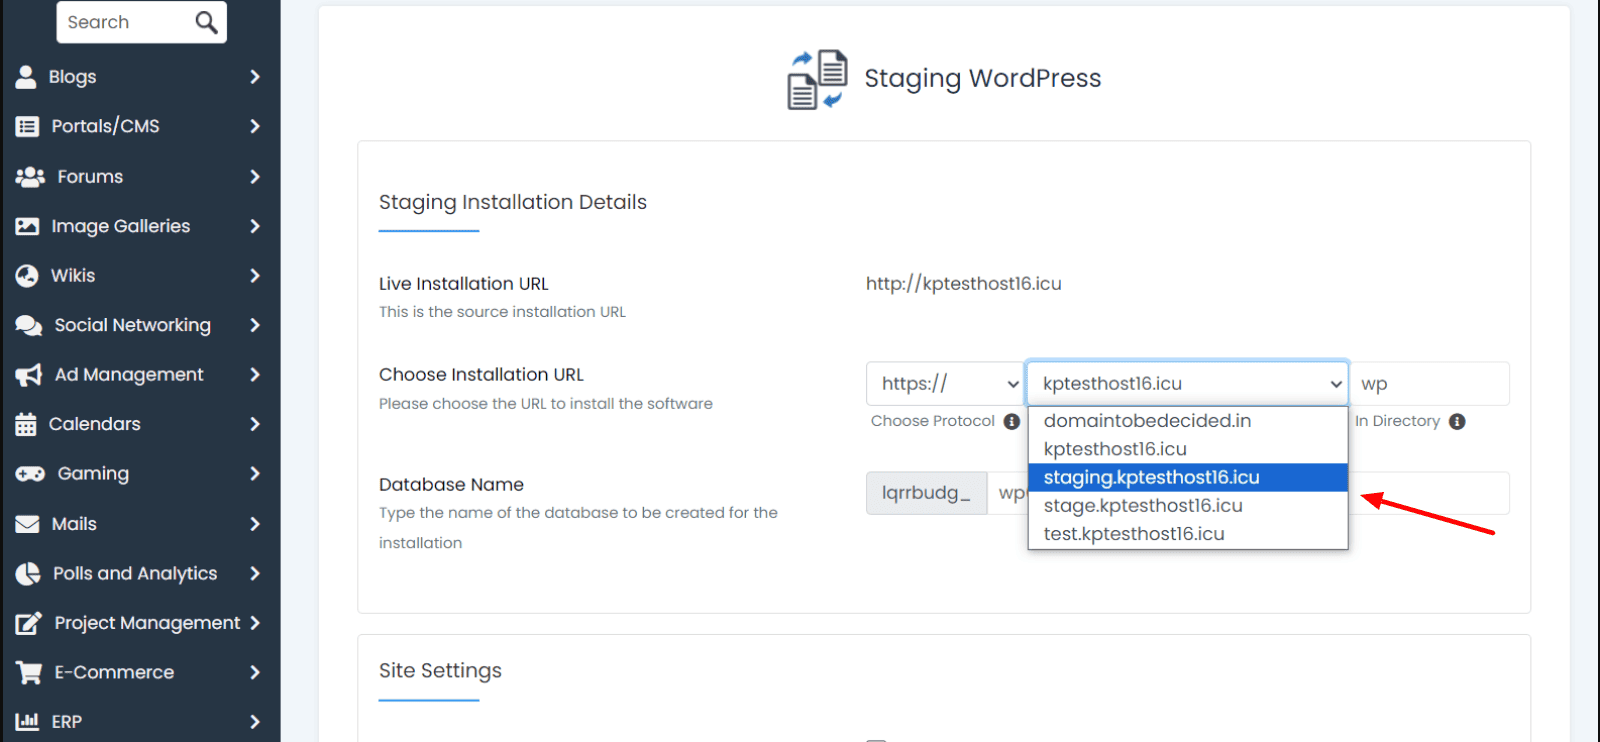Expand the Wikis category chevron
This screenshot has width=1600, height=742.
pos(254,276)
